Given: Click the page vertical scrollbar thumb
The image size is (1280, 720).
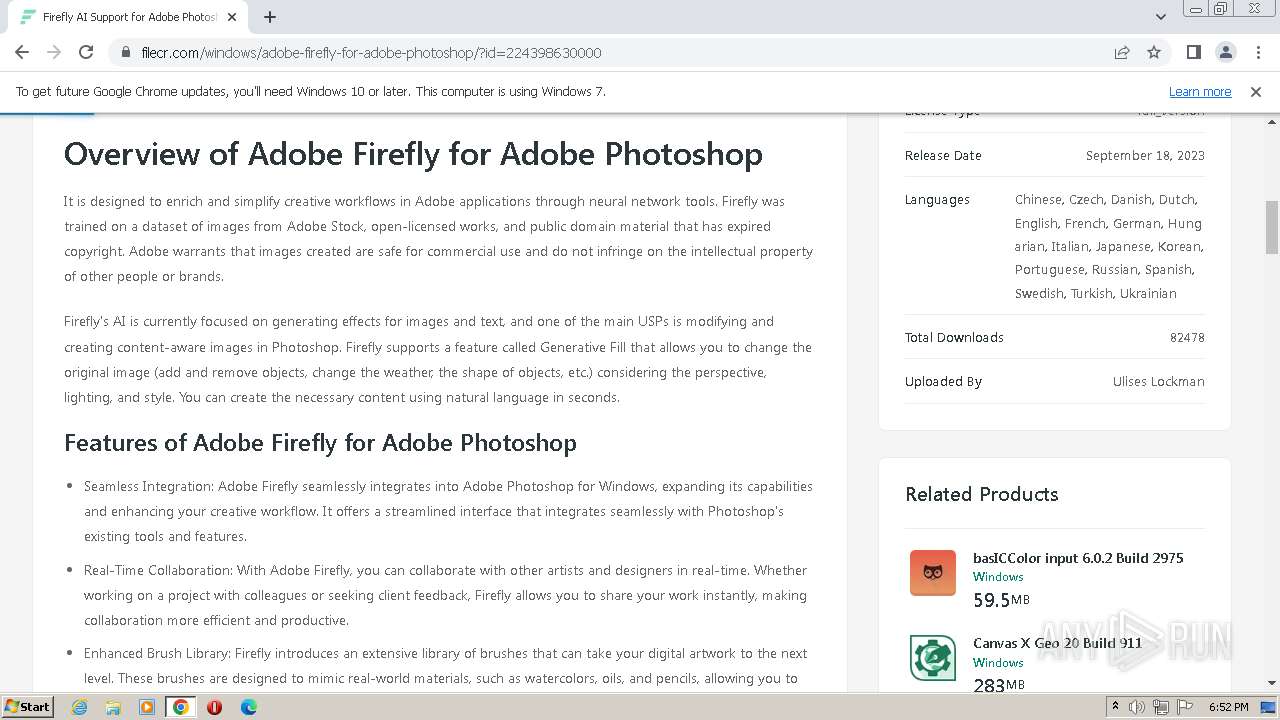Looking at the screenshot, I should [1272, 227].
